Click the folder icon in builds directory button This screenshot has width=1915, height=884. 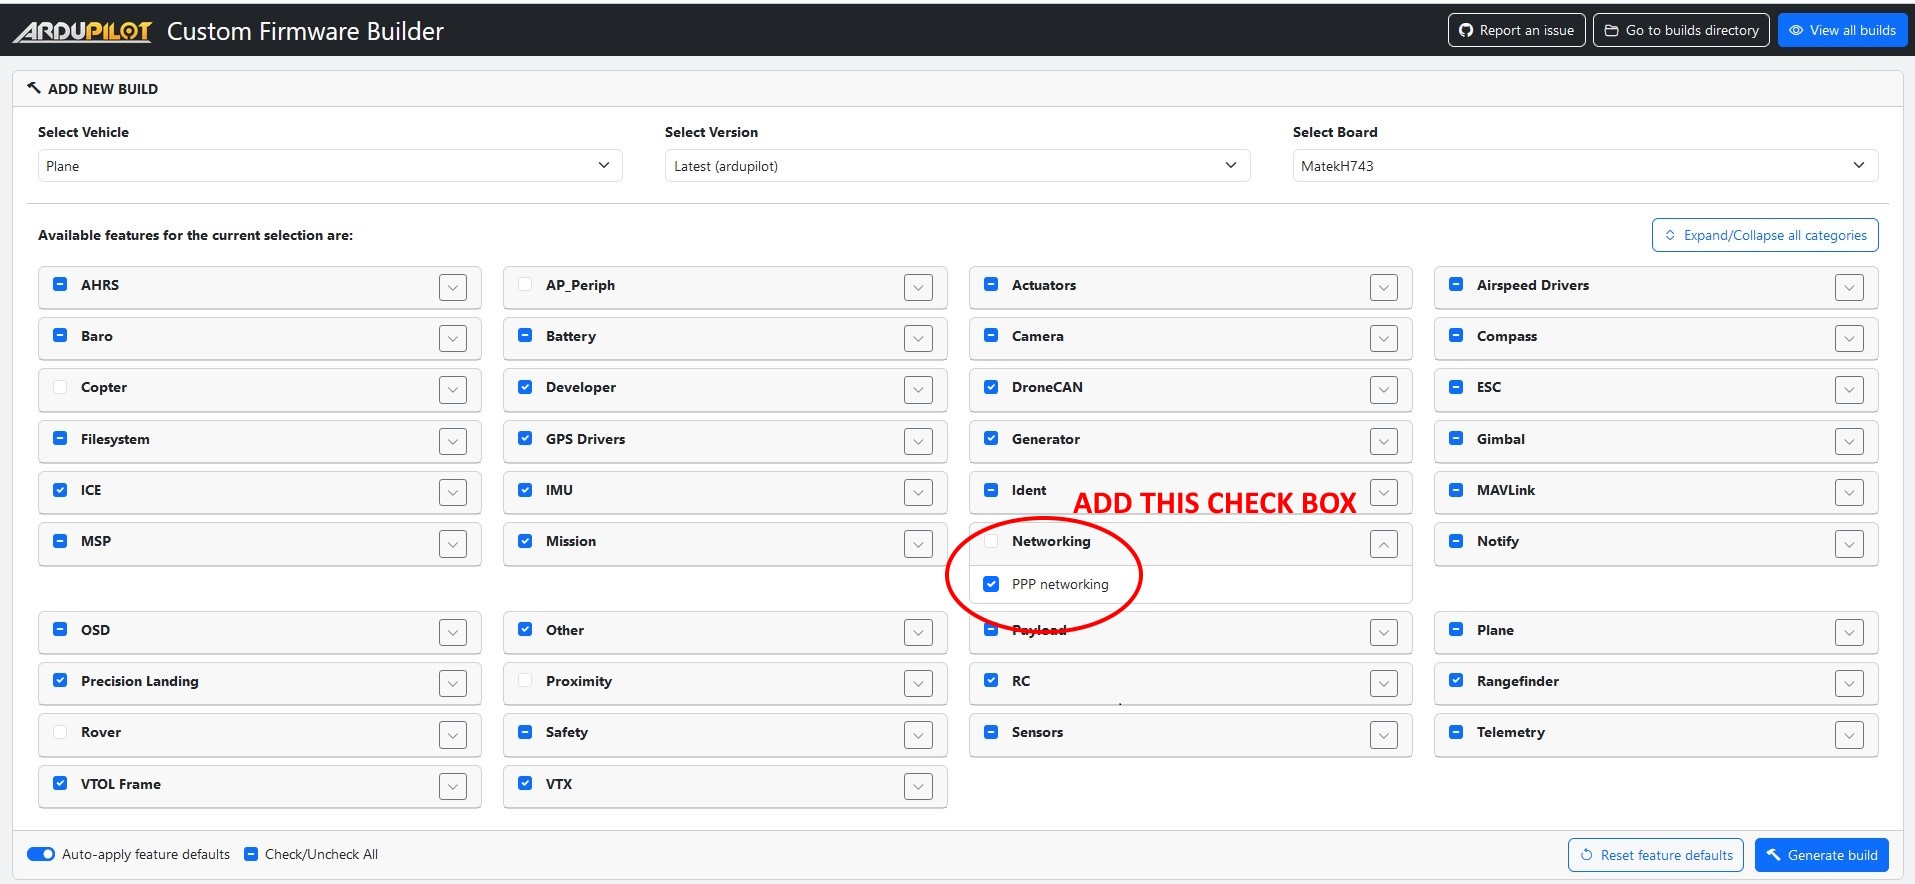coord(1612,30)
